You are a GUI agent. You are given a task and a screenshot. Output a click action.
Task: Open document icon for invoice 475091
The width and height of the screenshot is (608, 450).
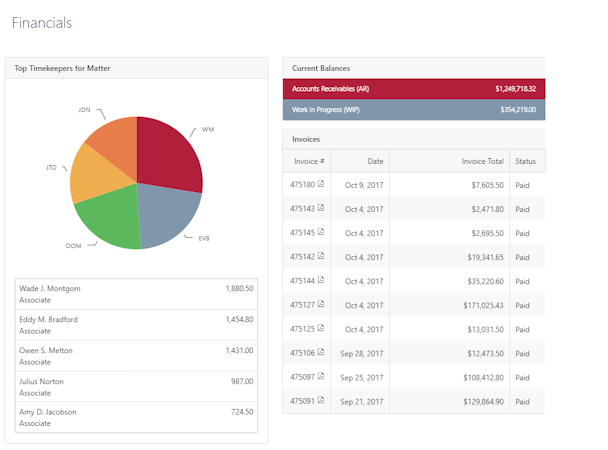pyautogui.click(x=321, y=400)
